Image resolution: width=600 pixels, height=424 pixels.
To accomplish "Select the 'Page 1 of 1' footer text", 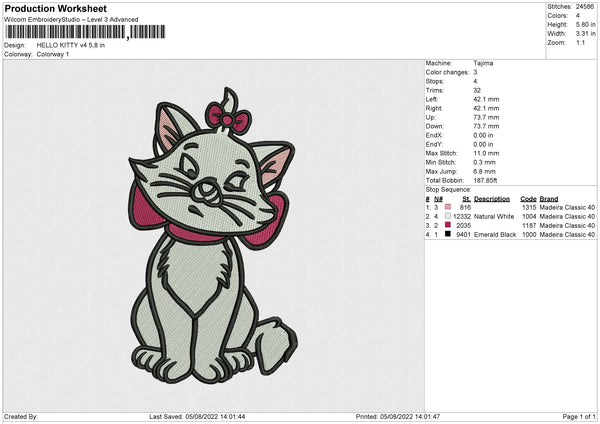I will point(579,416).
